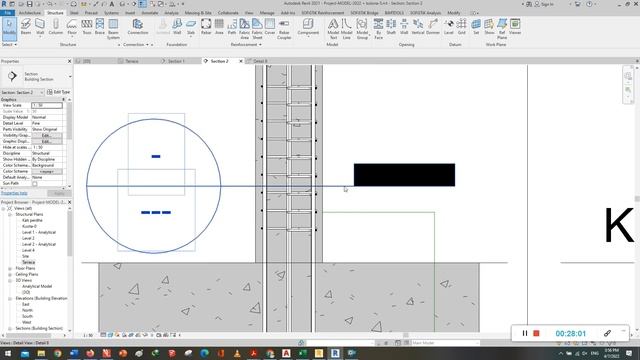Stop the screen recording
Image resolution: width=640 pixels, height=360 pixels.
tap(536, 333)
